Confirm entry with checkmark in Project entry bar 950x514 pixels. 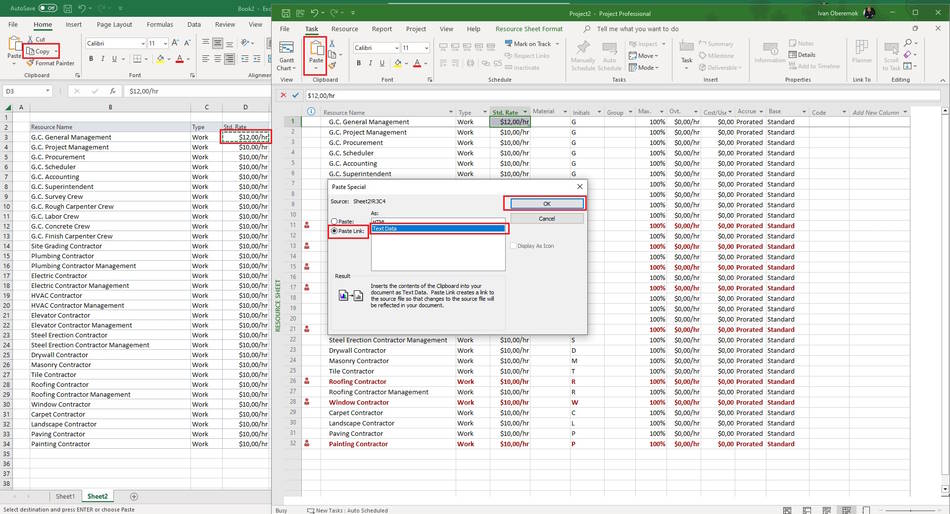coord(296,95)
